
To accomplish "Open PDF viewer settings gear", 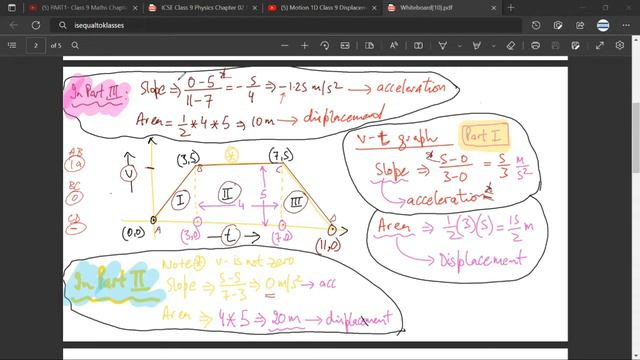I will point(620,45).
